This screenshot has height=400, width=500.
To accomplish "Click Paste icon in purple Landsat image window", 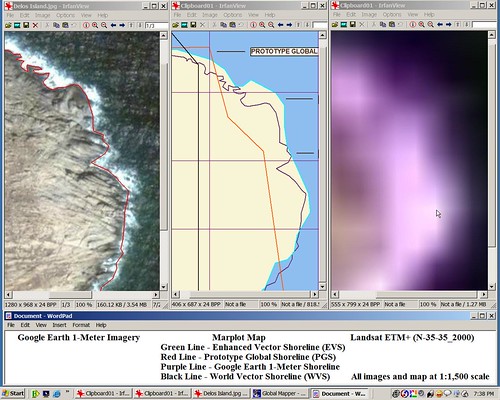I will [x=392, y=24].
